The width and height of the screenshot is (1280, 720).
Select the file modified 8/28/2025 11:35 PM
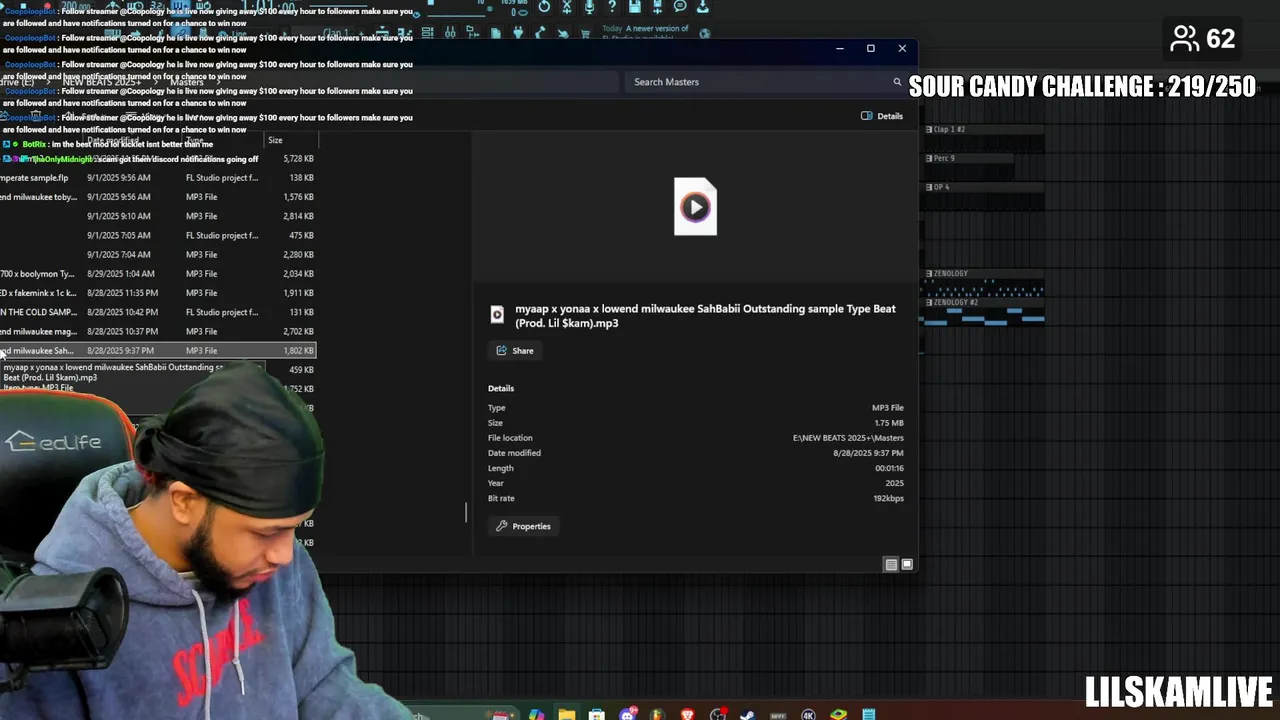point(157,293)
